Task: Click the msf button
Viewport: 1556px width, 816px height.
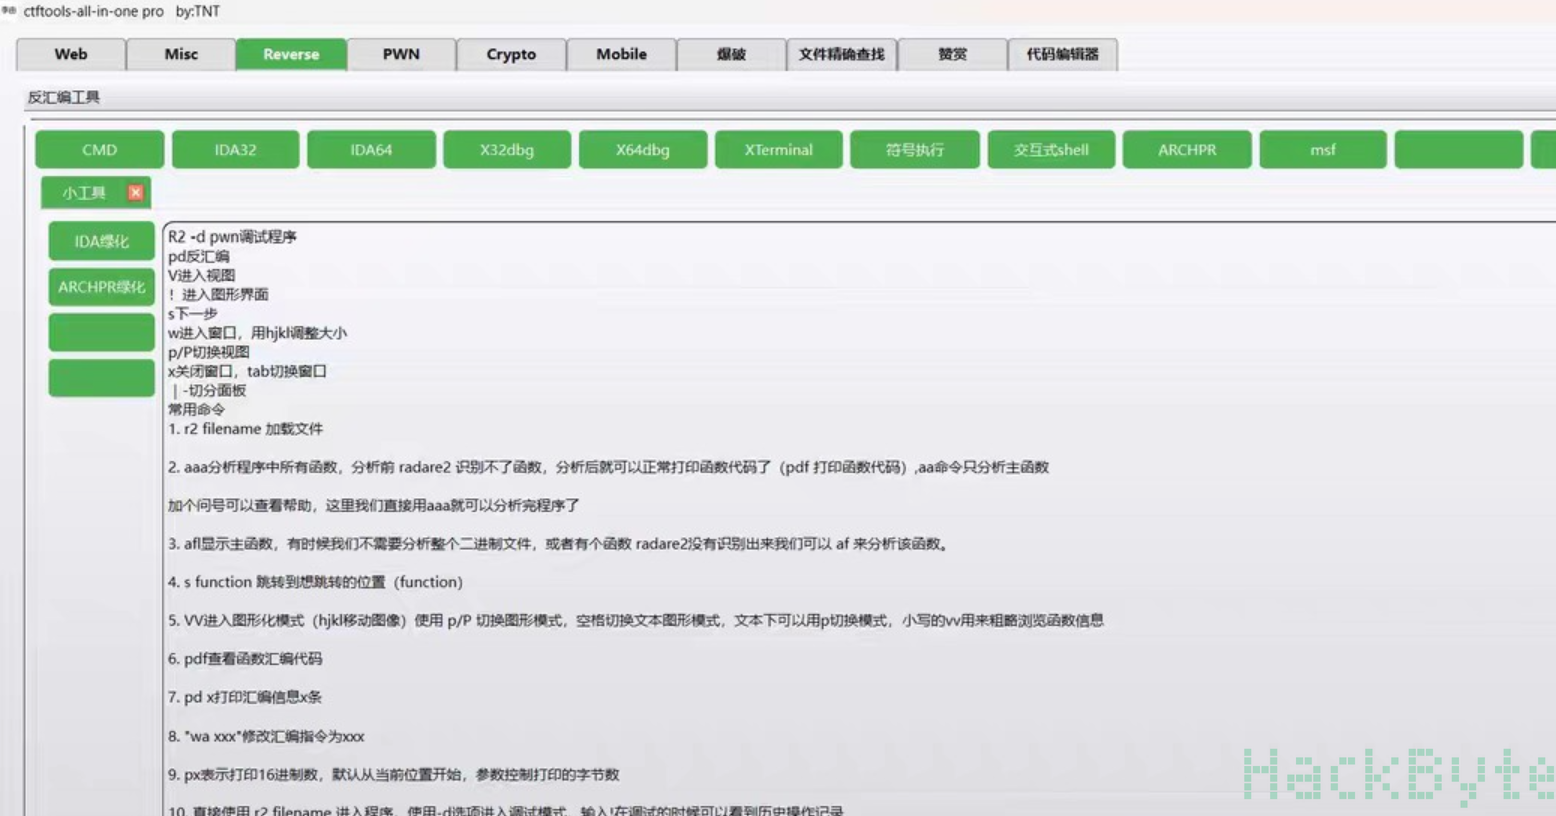Action: point(1323,149)
